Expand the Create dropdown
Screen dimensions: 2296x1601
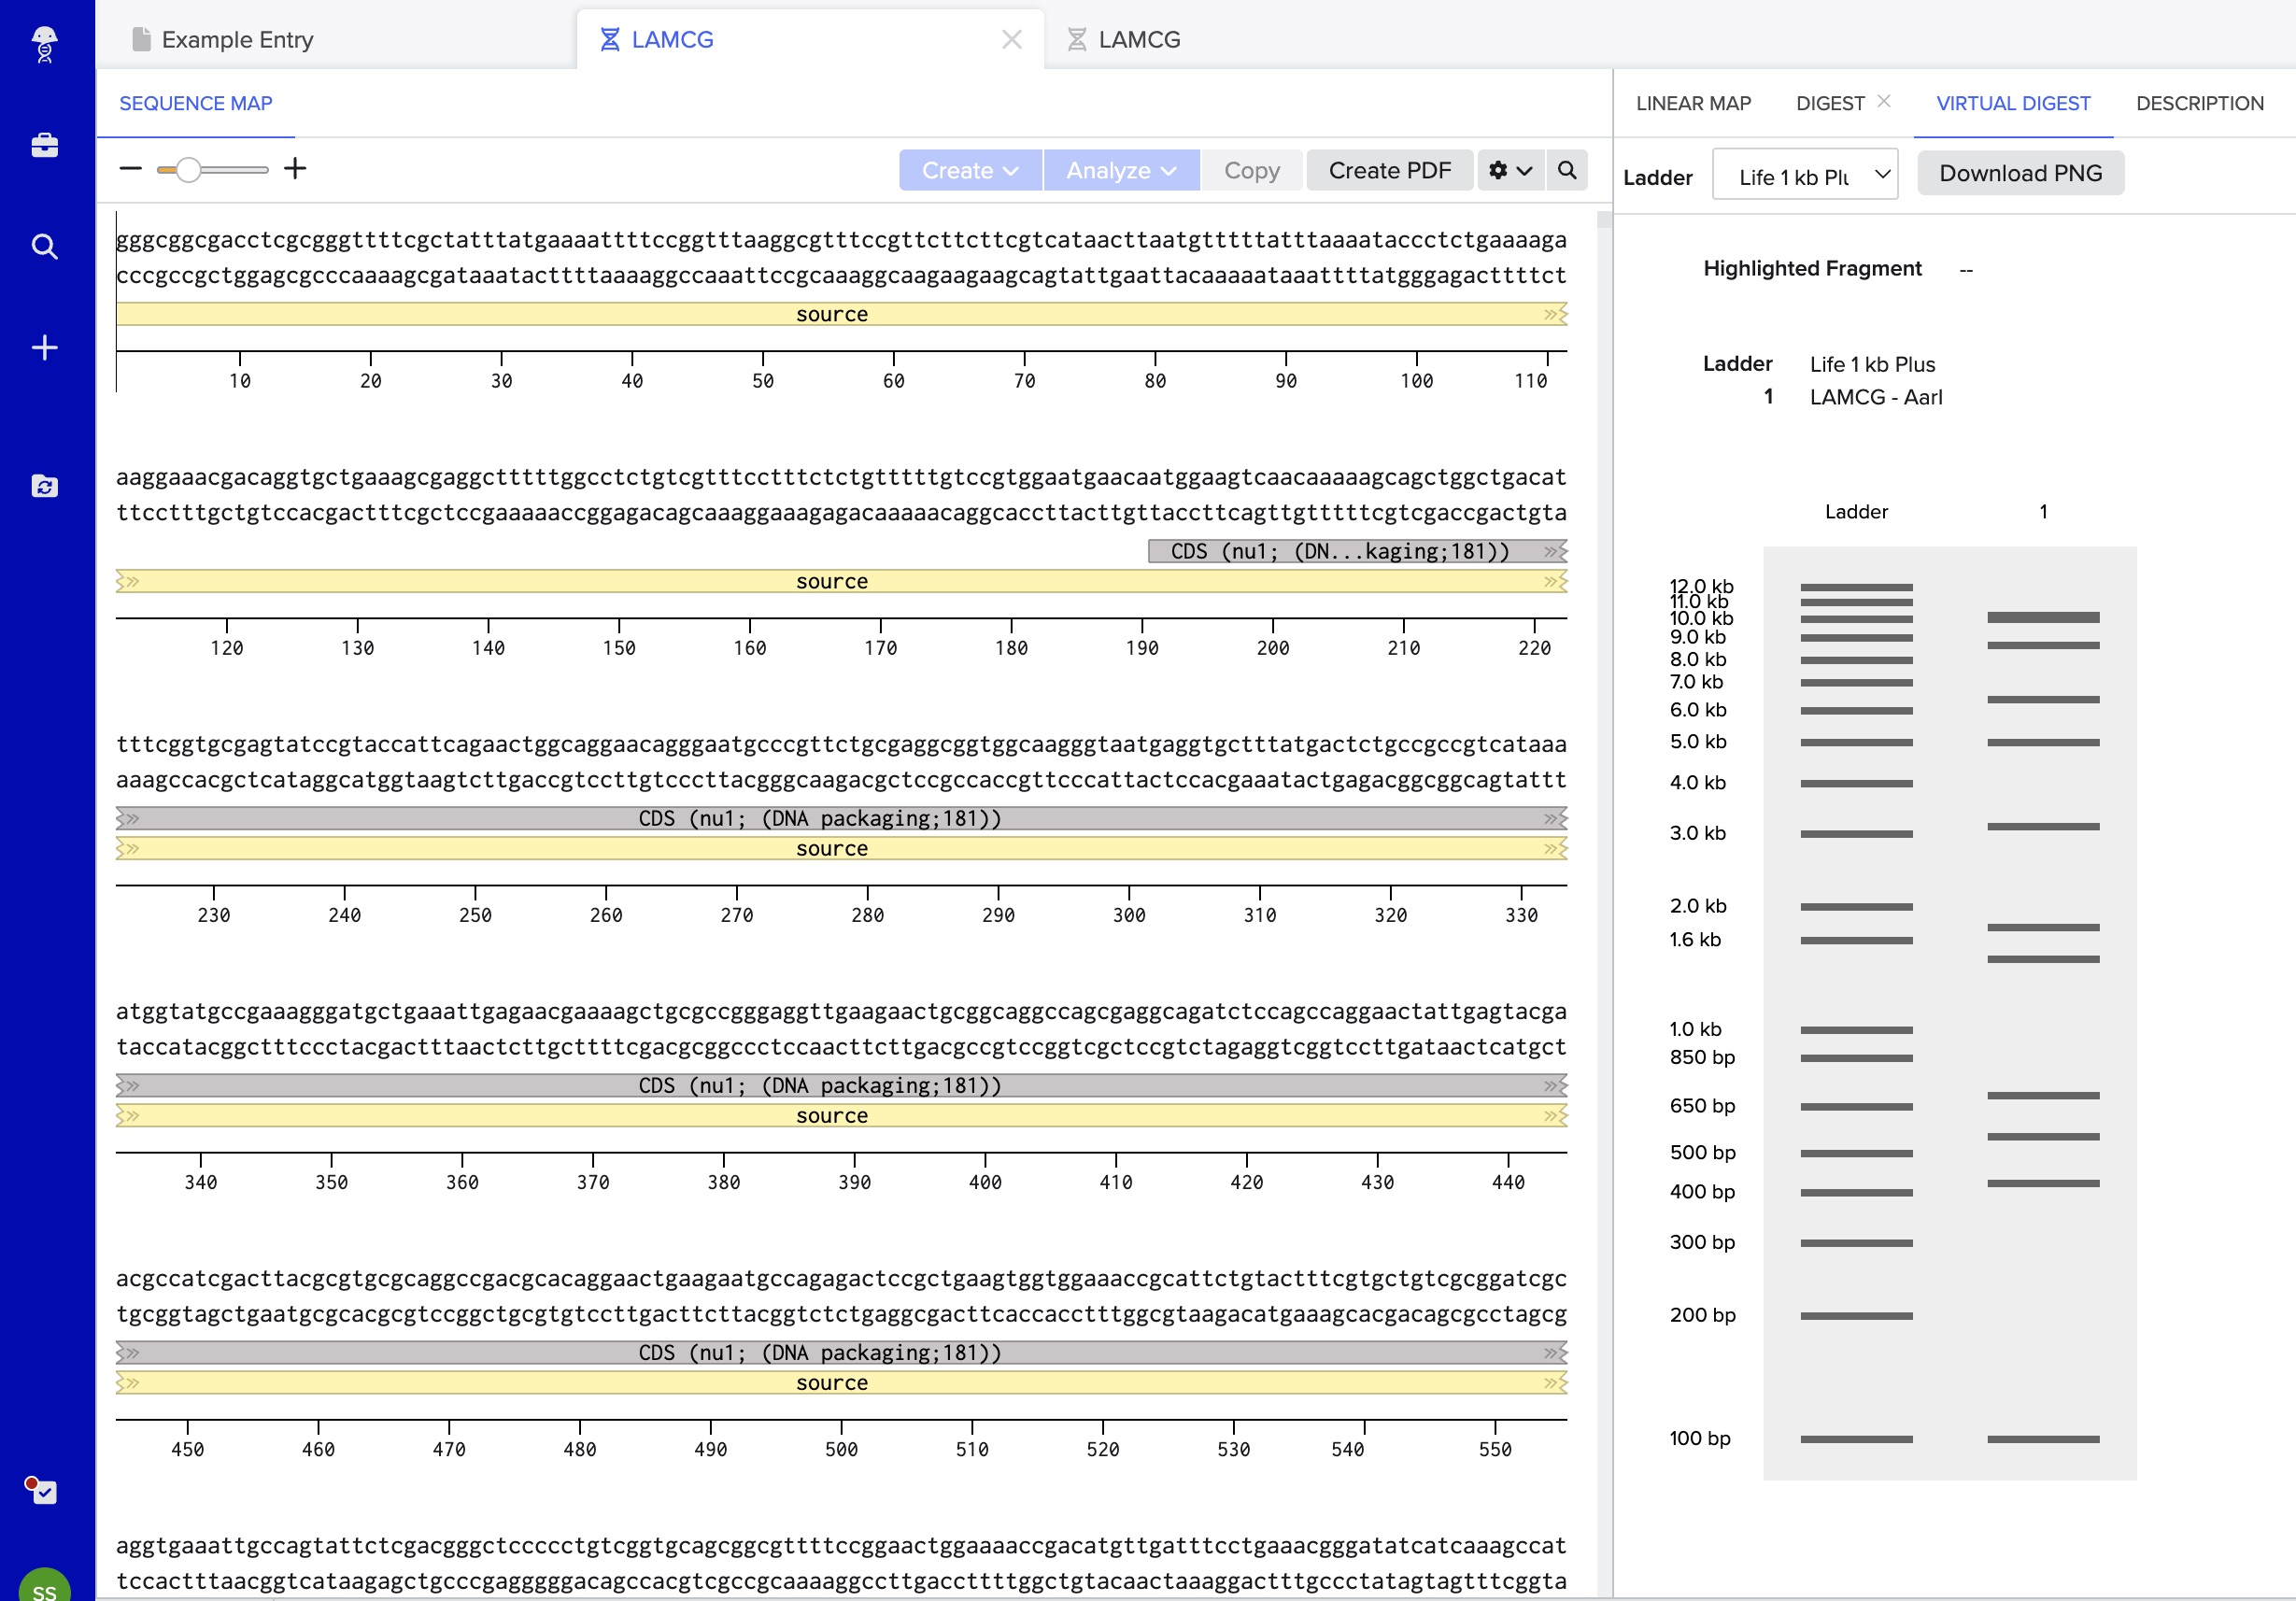[969, 170]
